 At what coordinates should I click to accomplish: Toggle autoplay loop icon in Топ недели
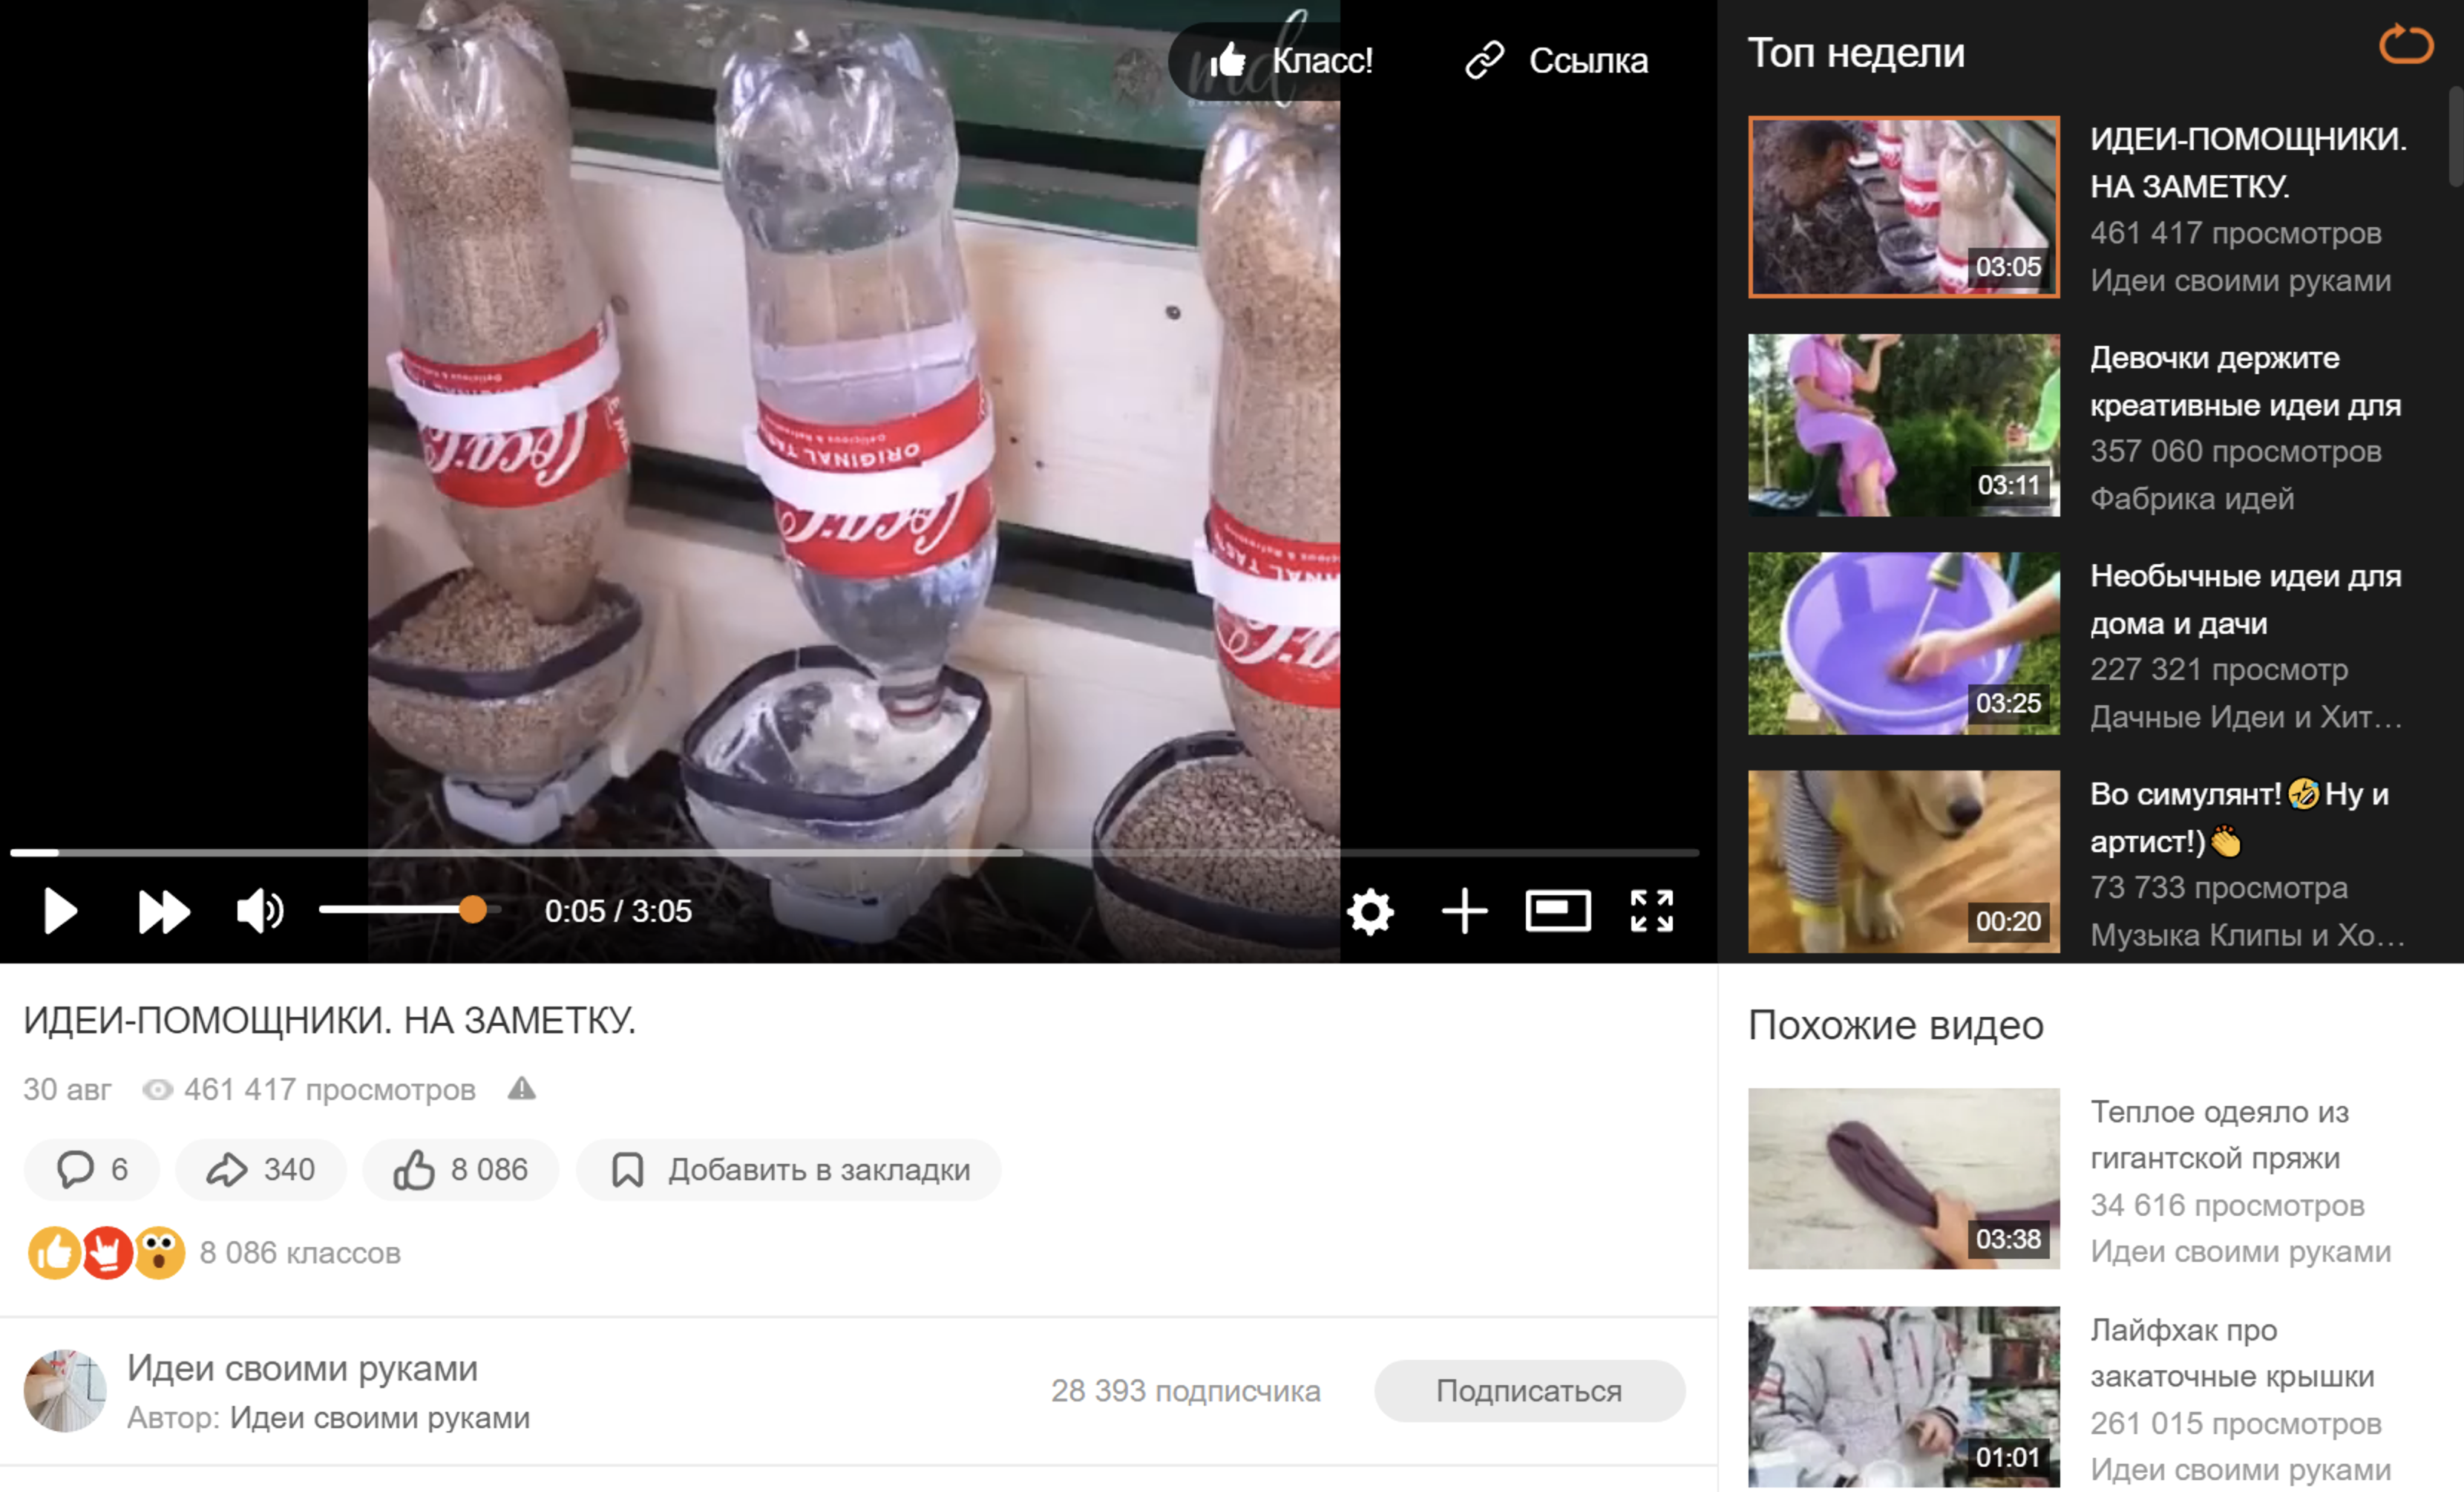[2406, 44]
